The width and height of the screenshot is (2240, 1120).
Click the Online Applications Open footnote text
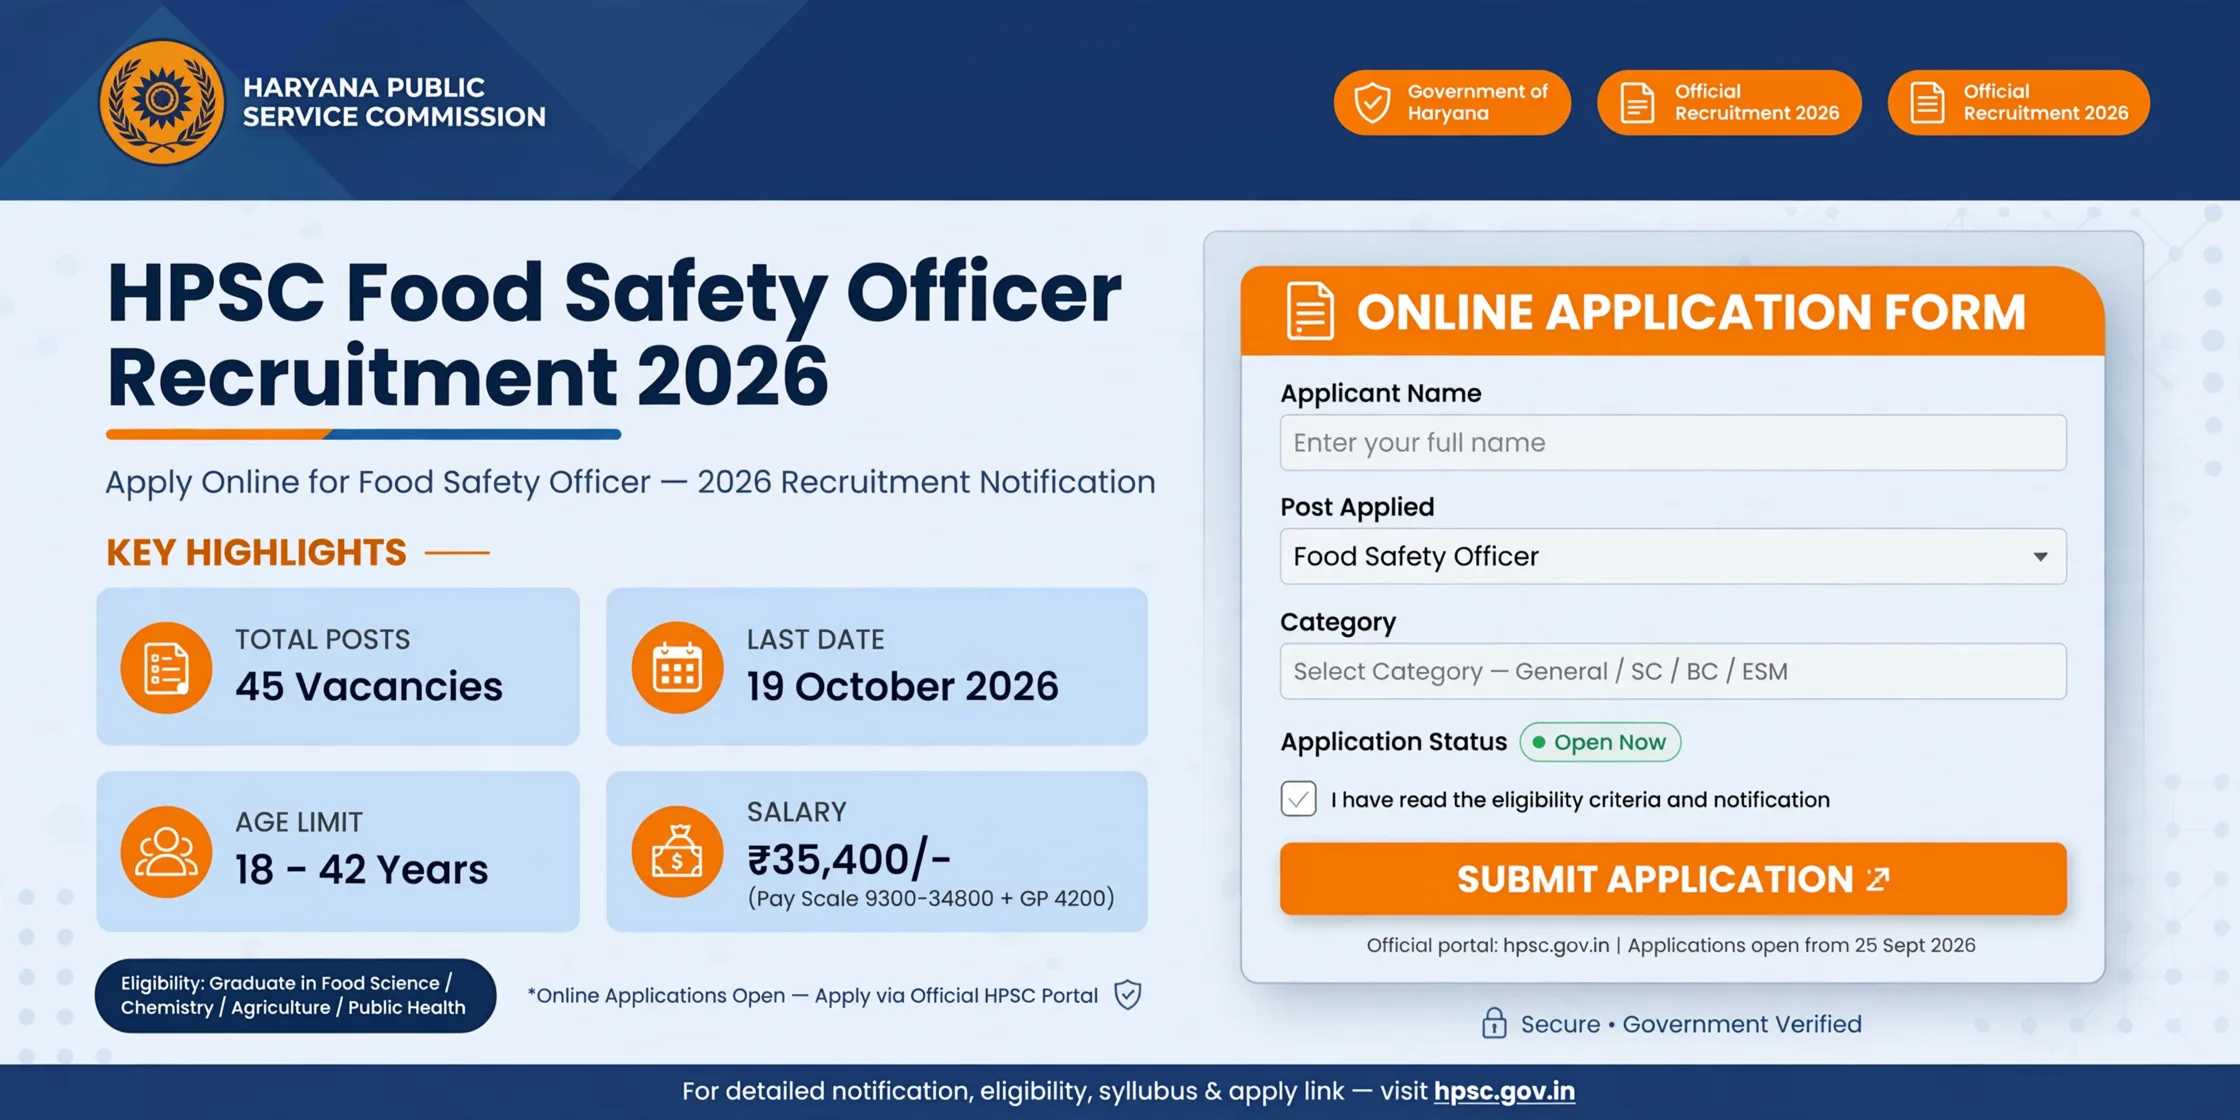click(x=812, y=995)
